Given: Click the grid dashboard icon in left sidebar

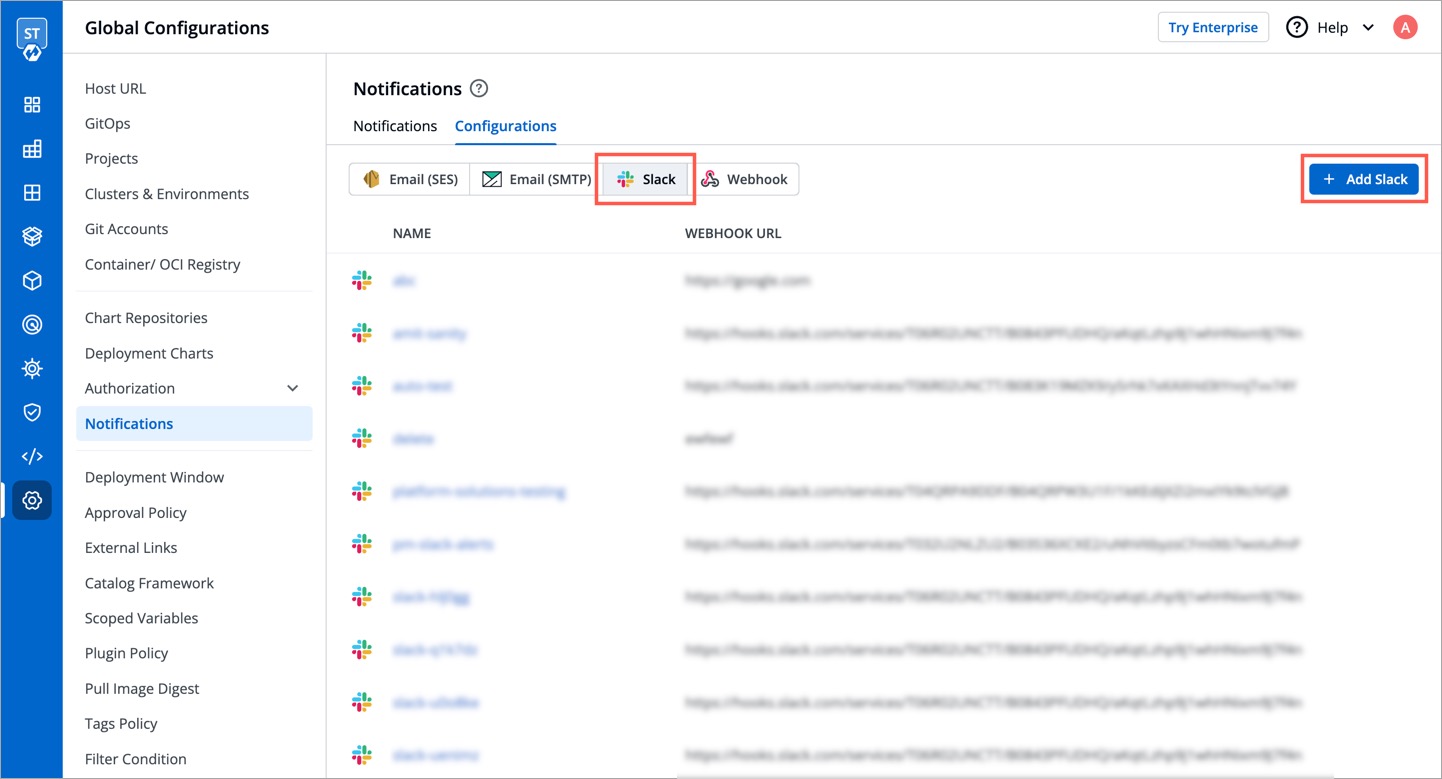Looking at the screenshot, I should tap(32, 105).
